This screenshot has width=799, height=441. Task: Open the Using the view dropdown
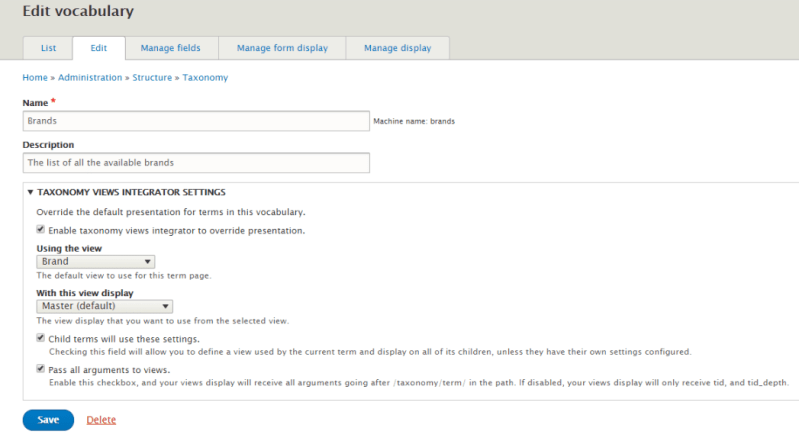click(96, 262)
